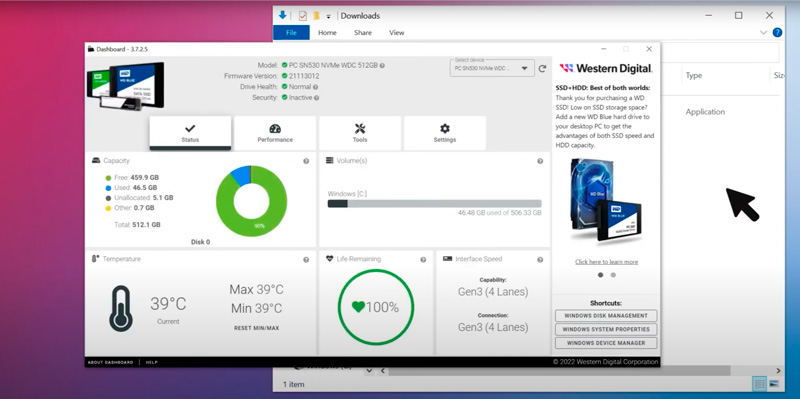Screen dimensions: 800x399
Task: Click the Windows Device Manager shortcut
Action: point(606,343)
